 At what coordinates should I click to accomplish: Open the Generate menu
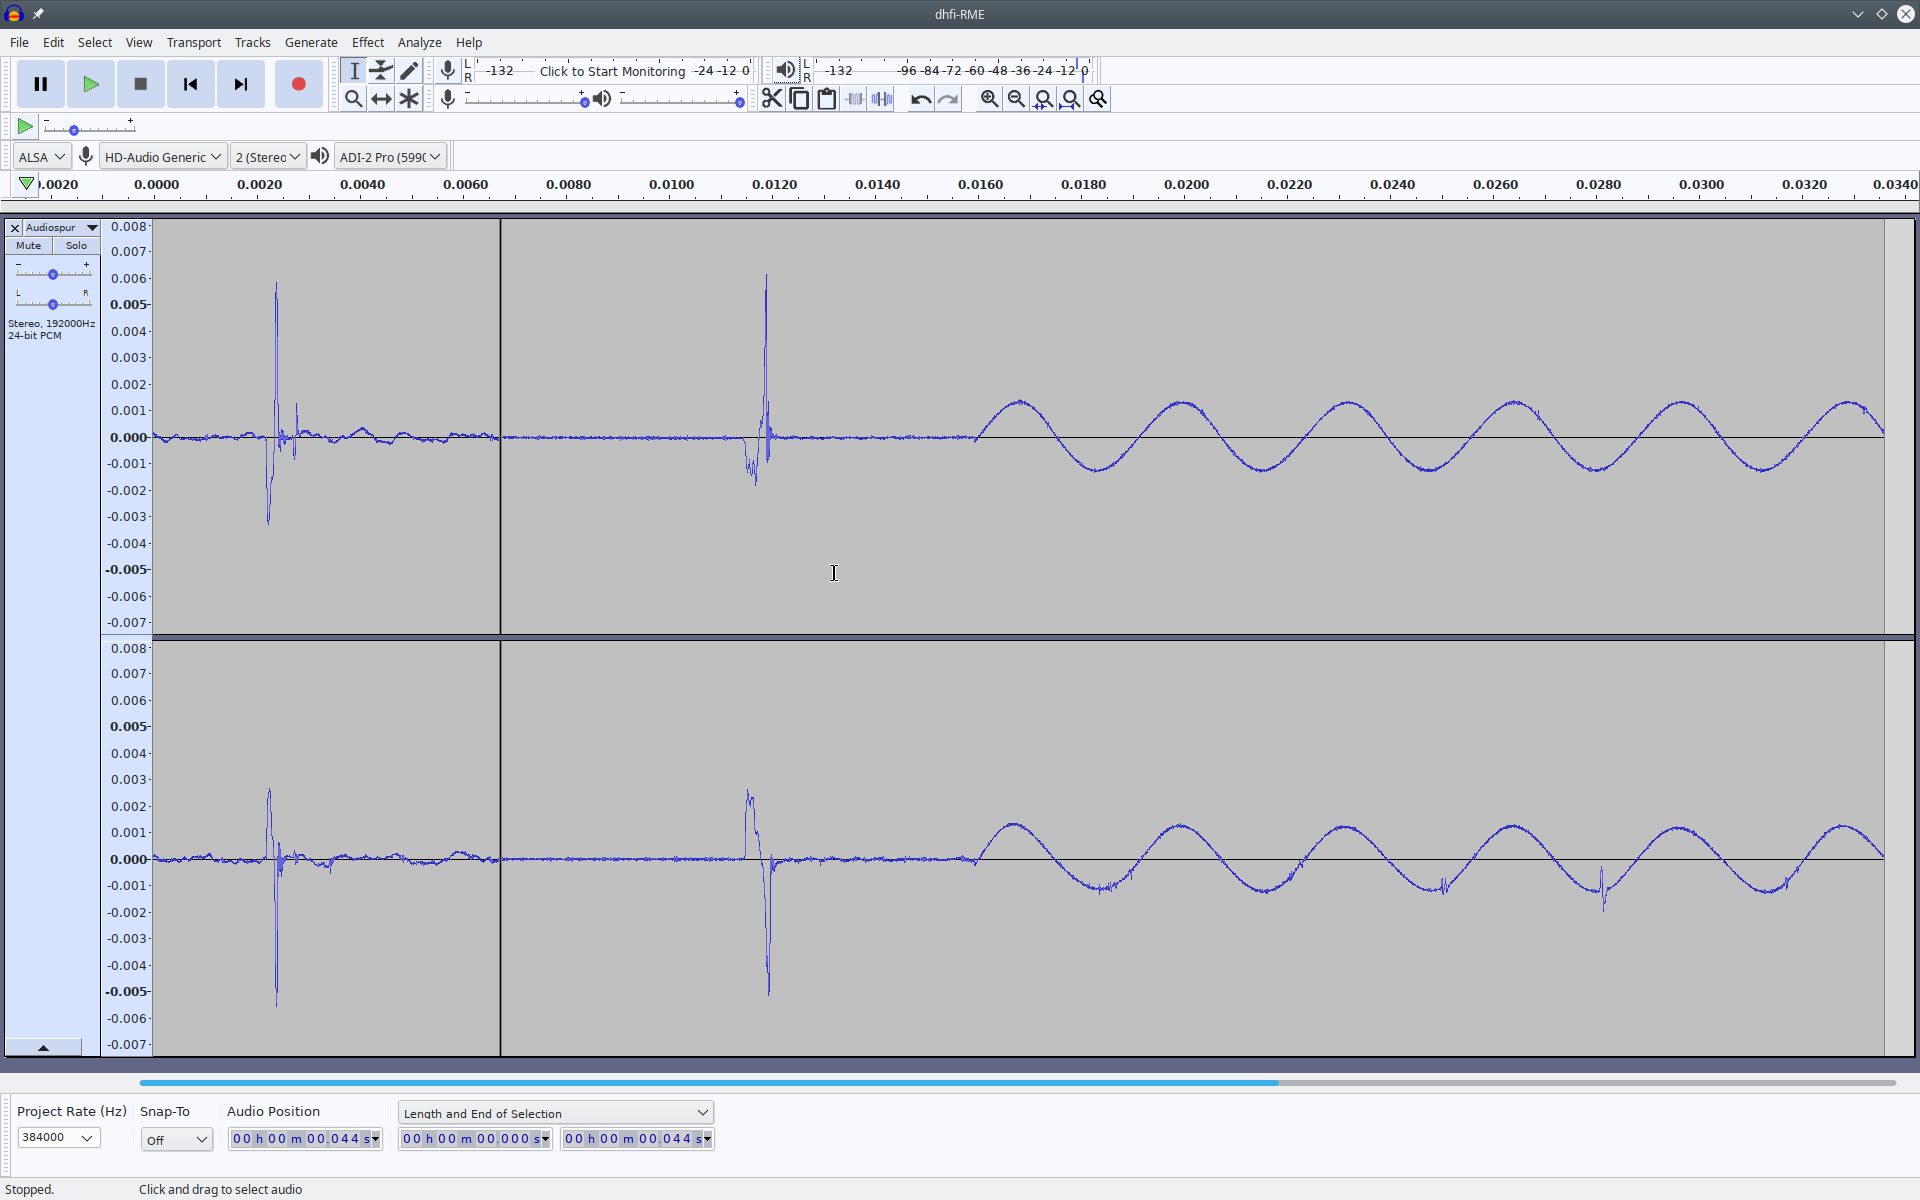pyautogui.click(x=311, y=42)
